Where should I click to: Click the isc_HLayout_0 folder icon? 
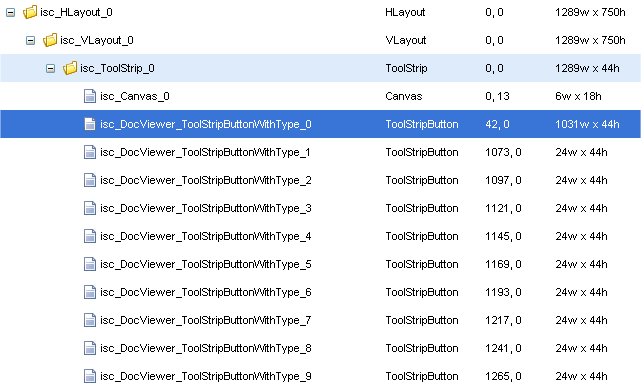click(x=30, y=12)
